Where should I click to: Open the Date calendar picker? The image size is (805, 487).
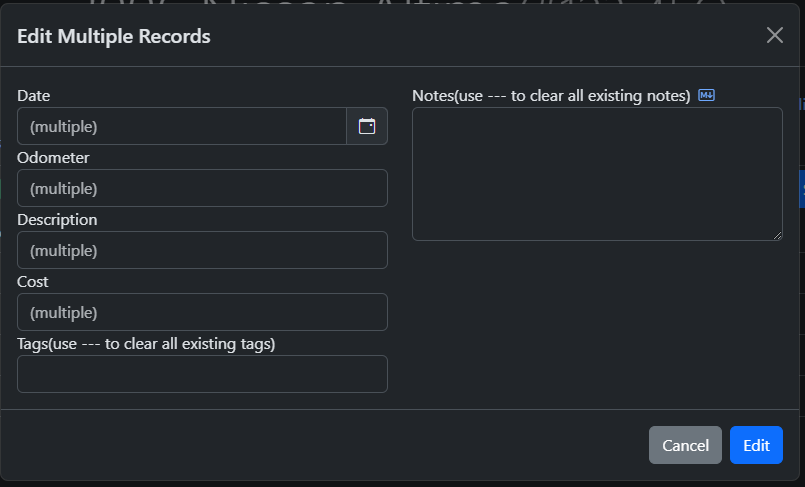[367, 126]
